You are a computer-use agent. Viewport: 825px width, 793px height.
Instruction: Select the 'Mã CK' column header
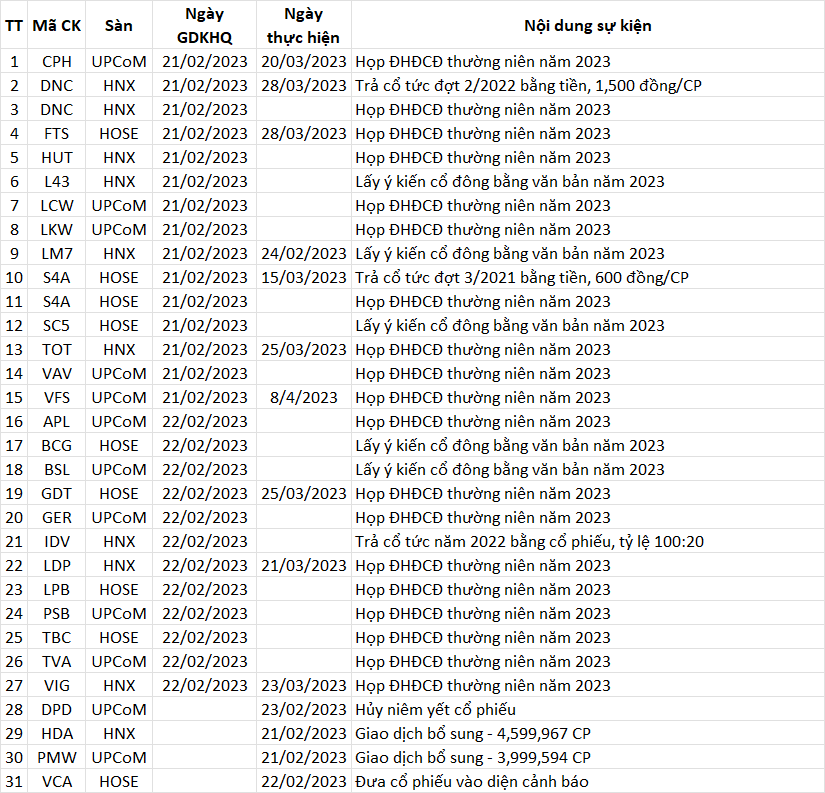(56, 25)
